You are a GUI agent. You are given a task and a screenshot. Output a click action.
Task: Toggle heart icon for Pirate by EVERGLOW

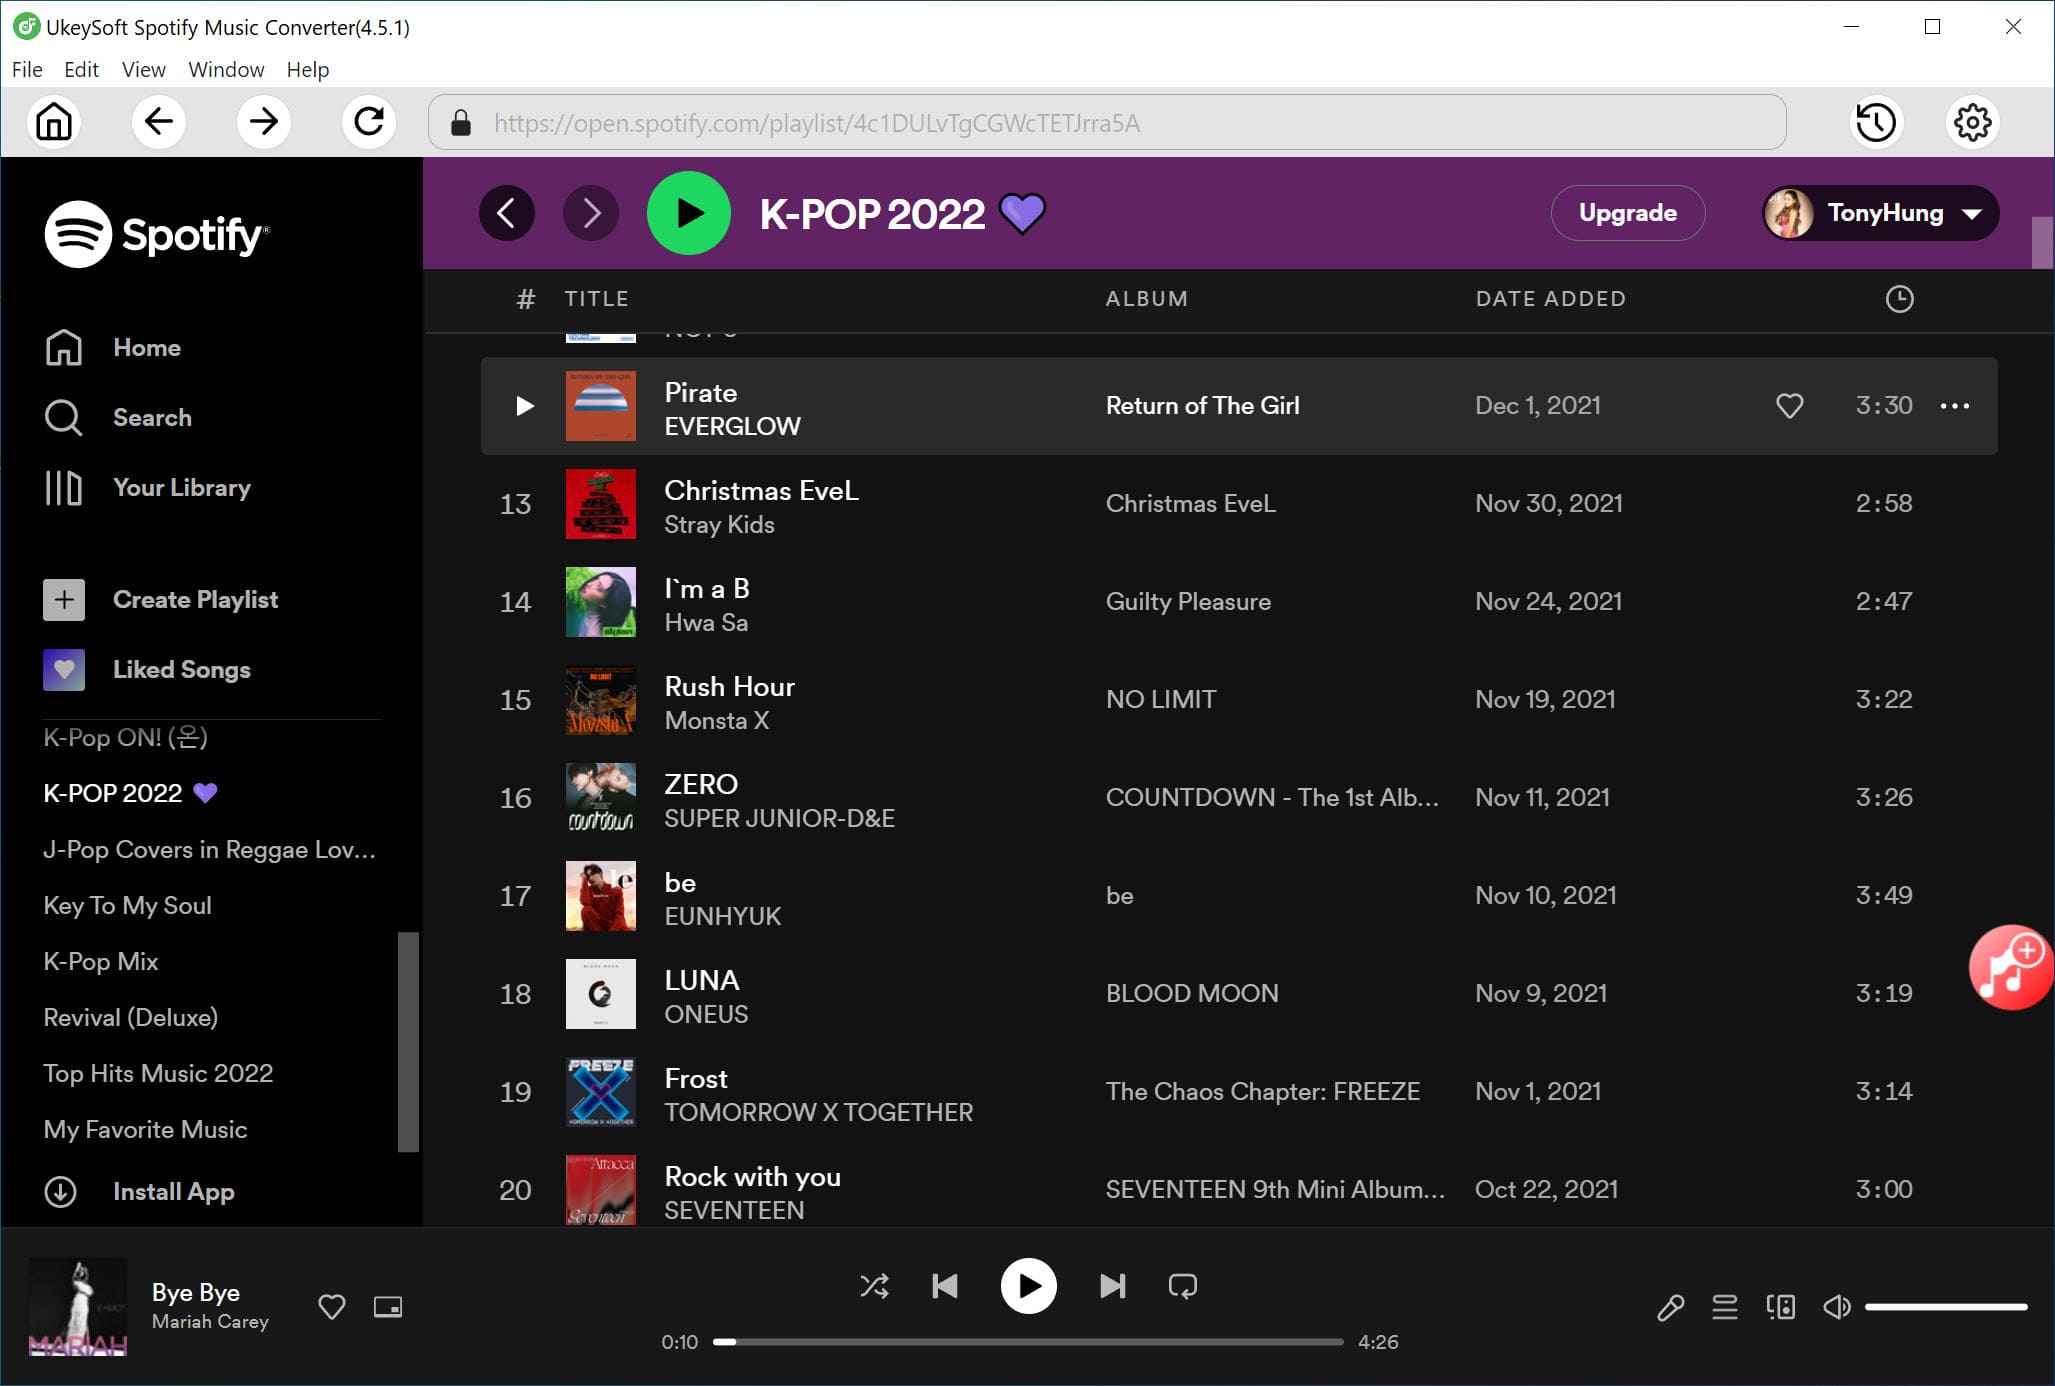coord(1789,405)
